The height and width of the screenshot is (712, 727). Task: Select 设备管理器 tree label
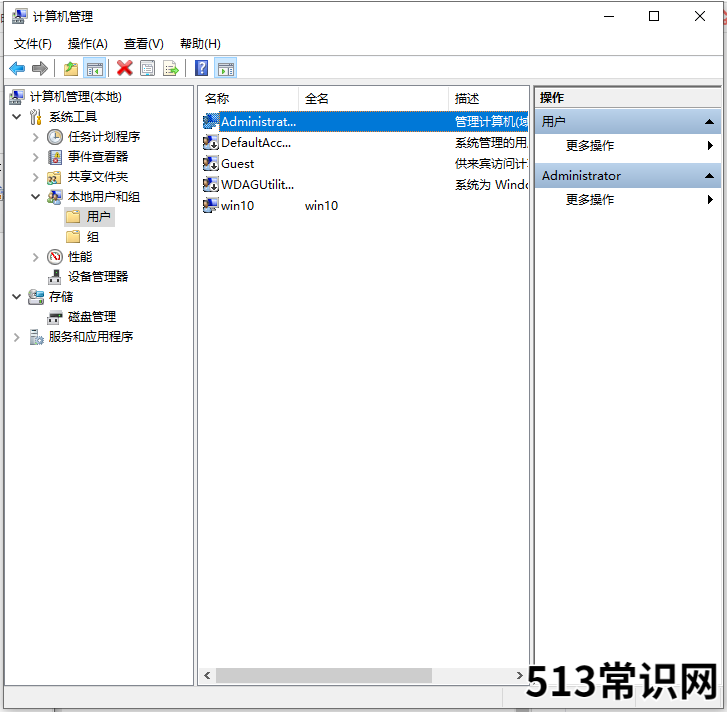tap(98, 277)
